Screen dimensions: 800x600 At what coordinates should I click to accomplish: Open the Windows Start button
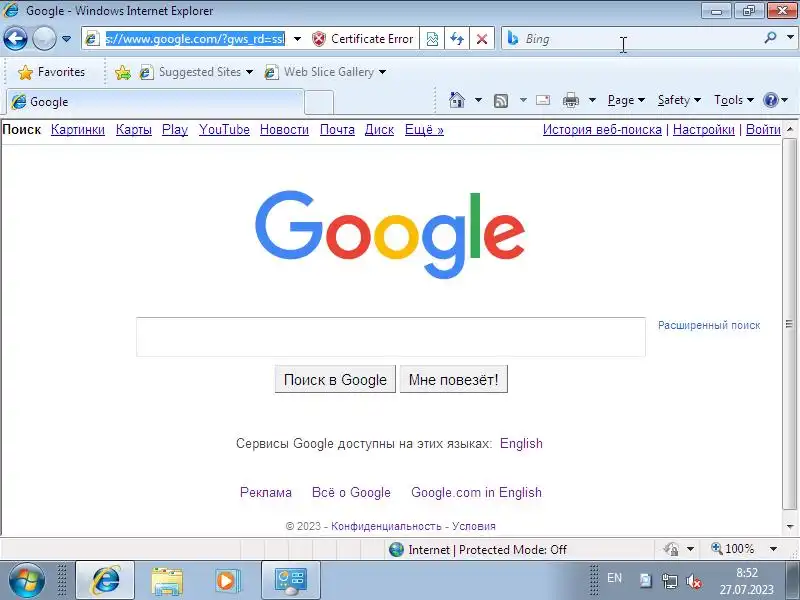pos(27,580)
